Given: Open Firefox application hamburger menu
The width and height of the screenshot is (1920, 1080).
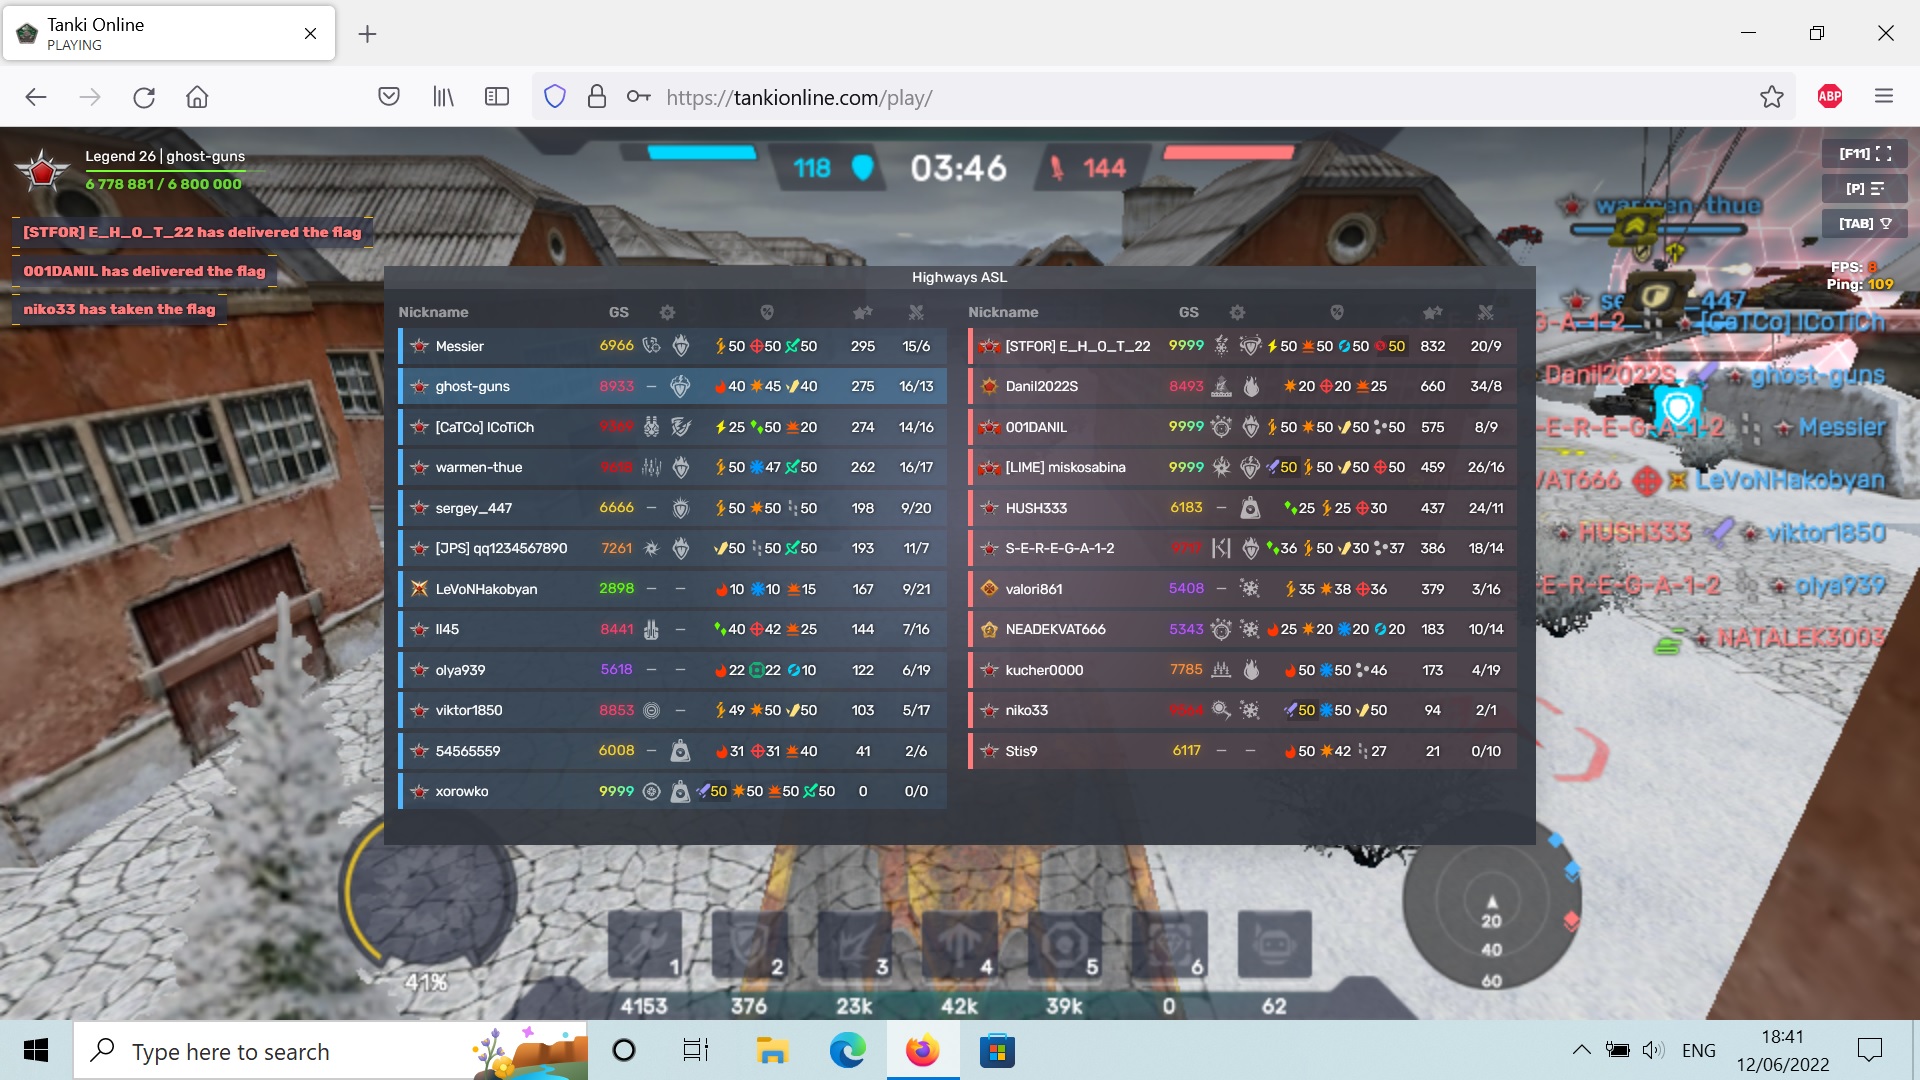Looking at the screenshot, I should [1884, 97].
